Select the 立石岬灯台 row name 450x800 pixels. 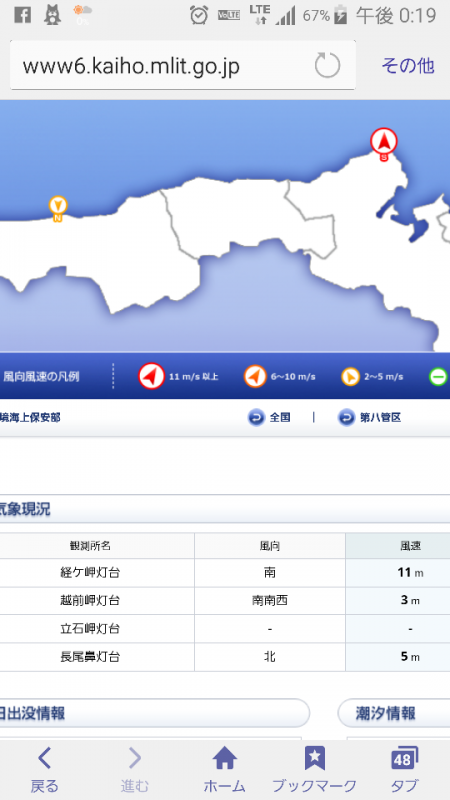tap(90, 629)
